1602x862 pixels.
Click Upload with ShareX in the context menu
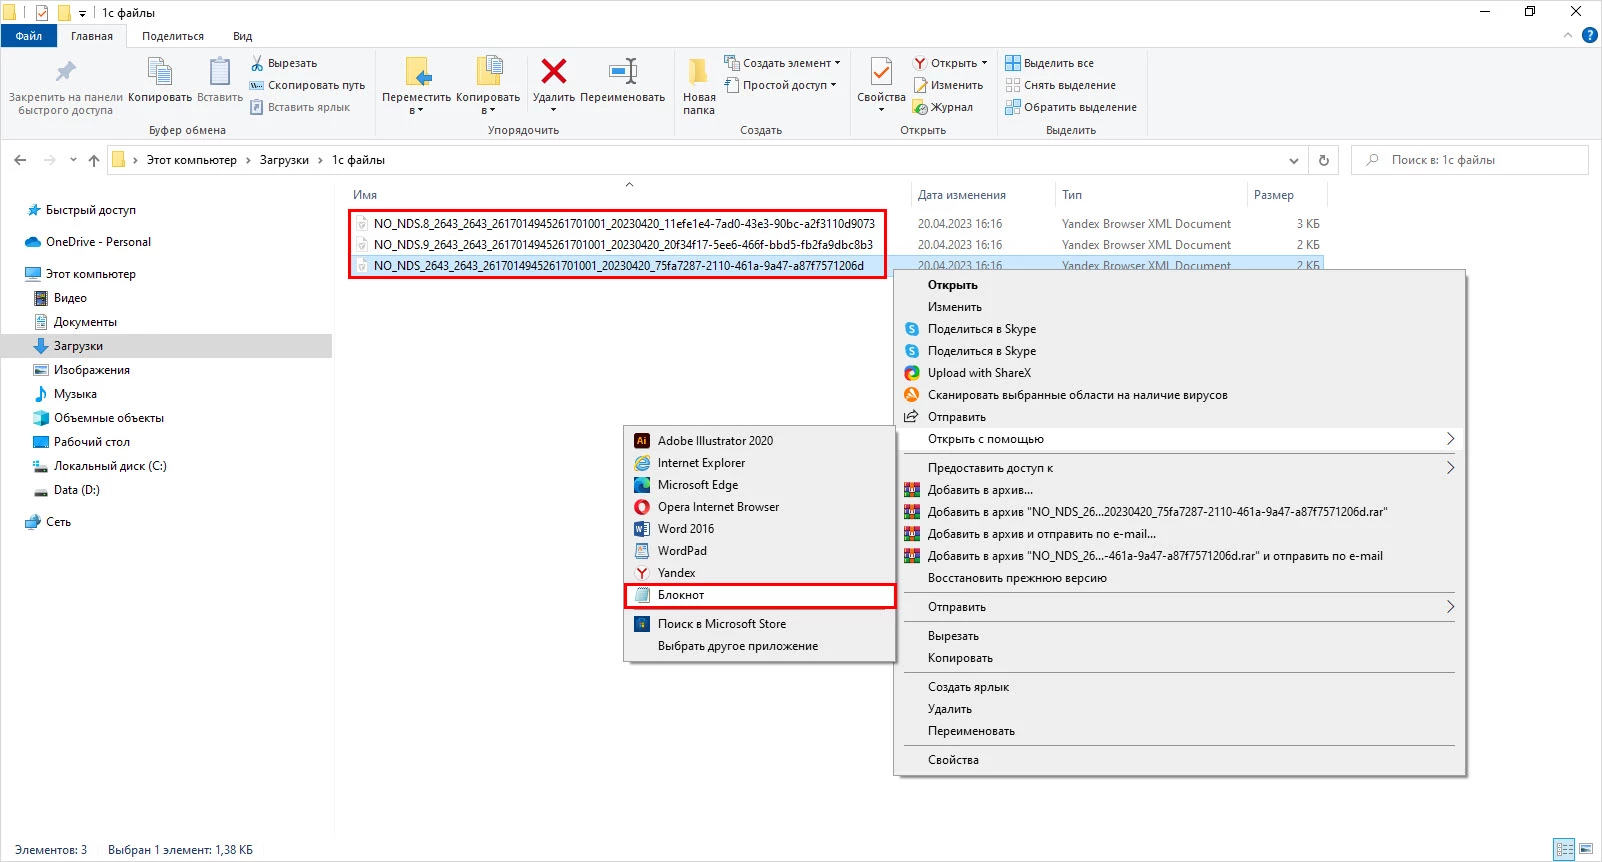(1180, 373)
